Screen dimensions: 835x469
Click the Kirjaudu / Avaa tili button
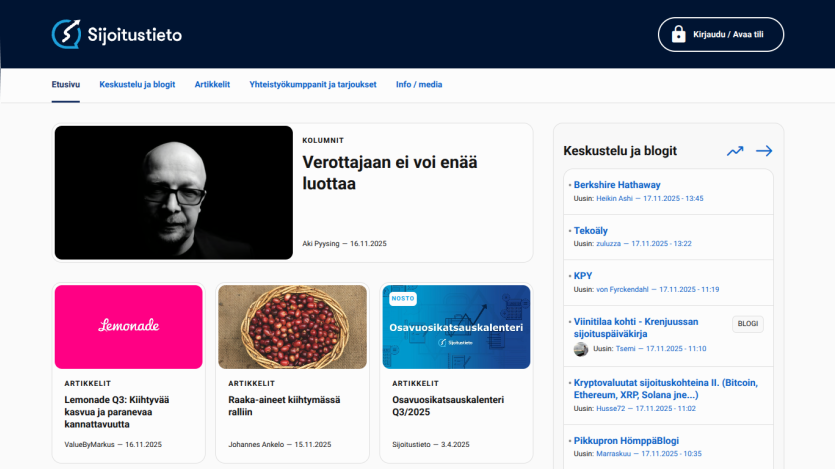click(721, 35)
